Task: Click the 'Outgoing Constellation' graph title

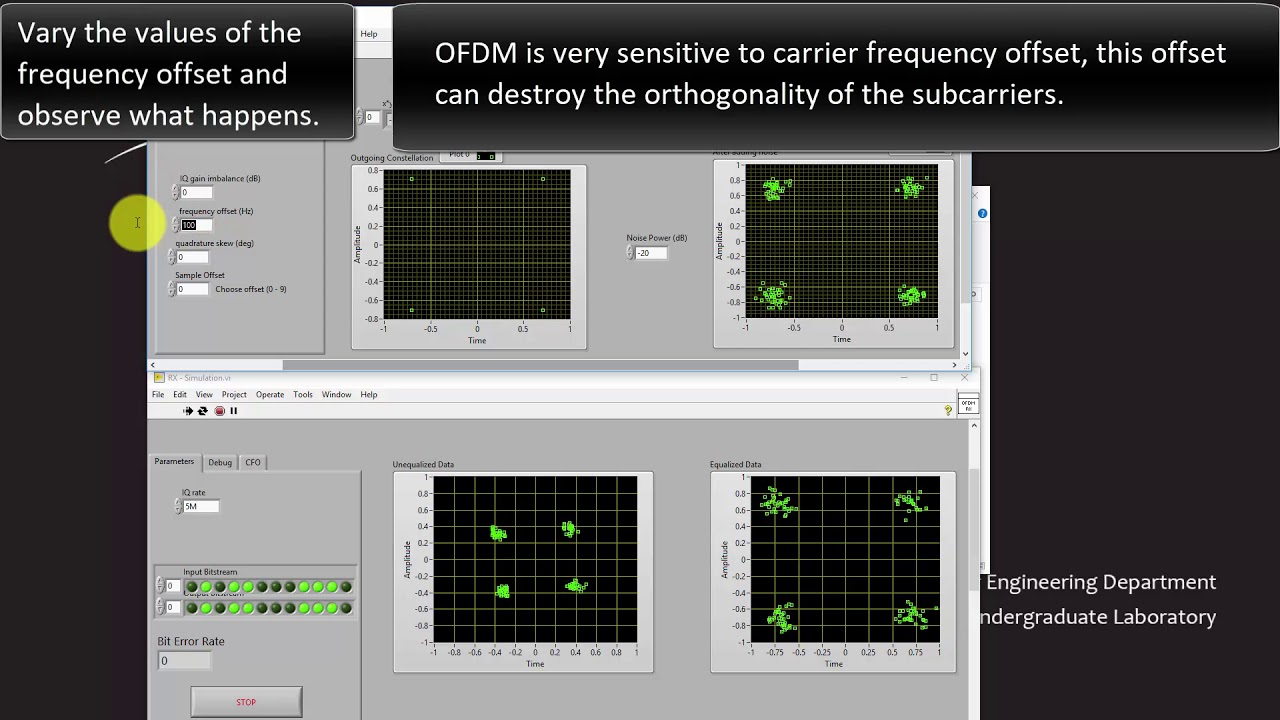Action: click(x=392, y=158)
